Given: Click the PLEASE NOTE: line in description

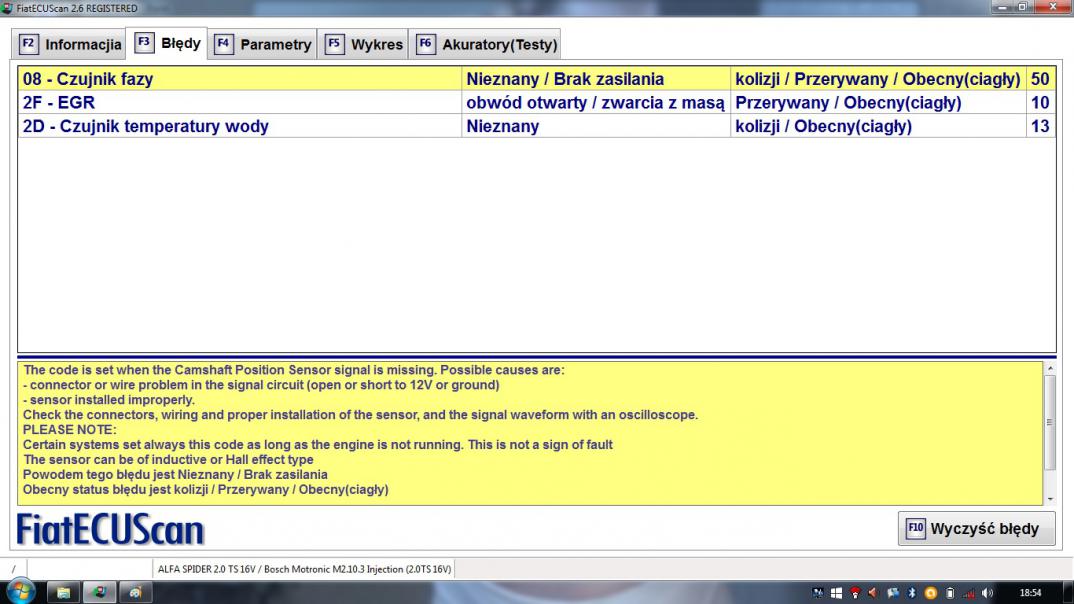Looking at the screenshot, I should point(70,429).
